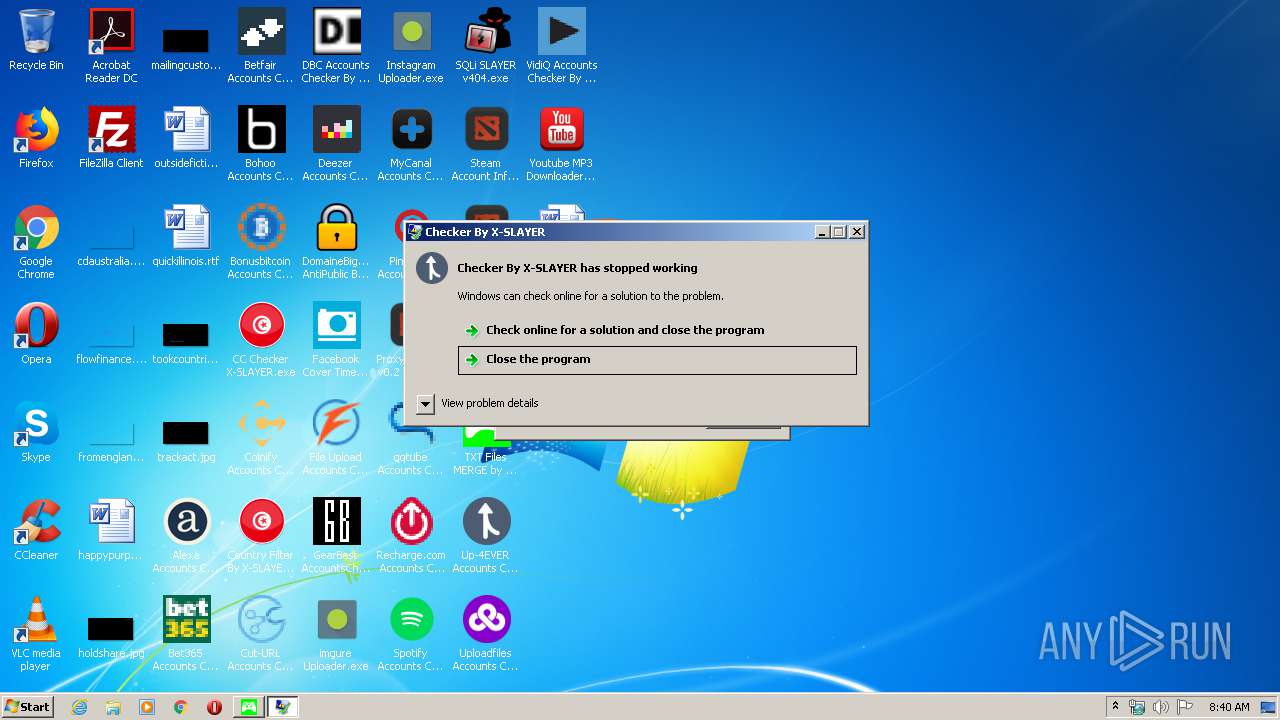Image resolution: width=1280 pixels, height=720 pixels.
Task: Open MyCanal Accounts Checker icon
Action: point(411,144)
